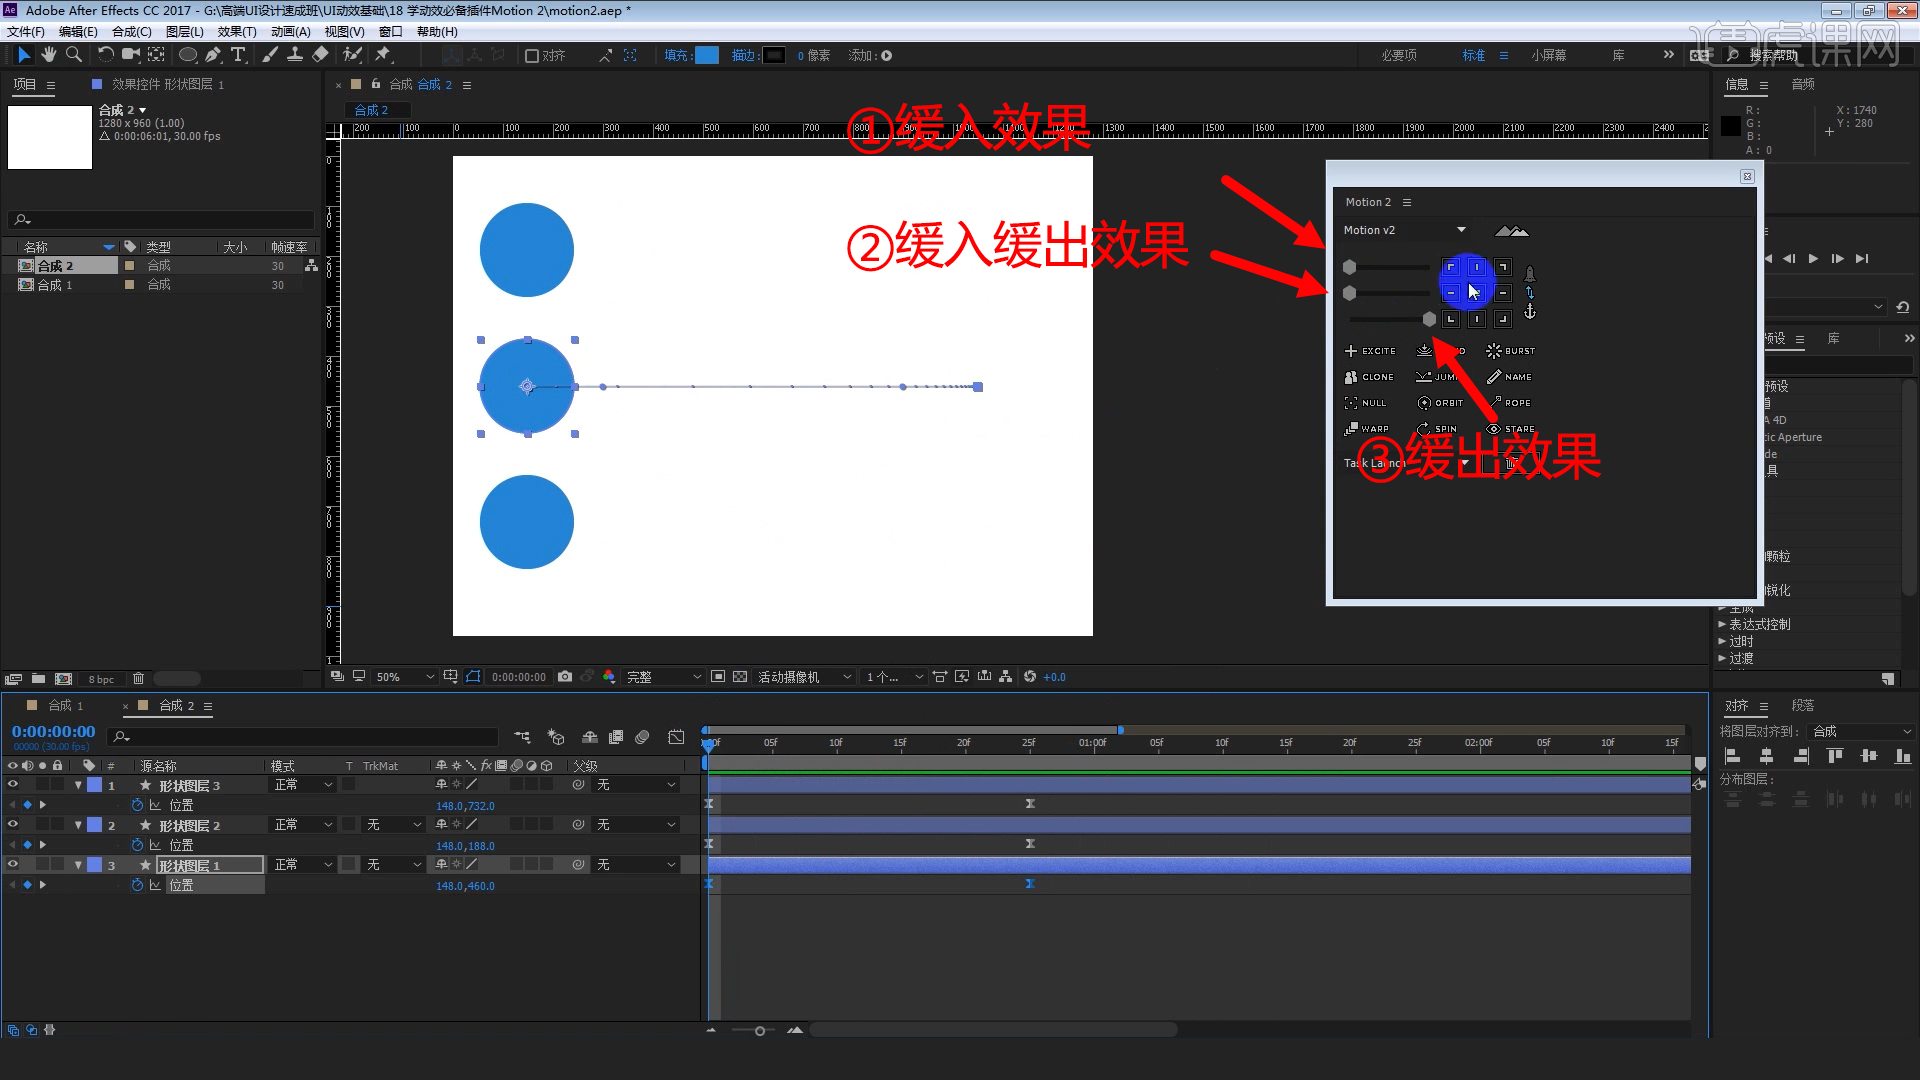The width and height of the screenshot is (1920, 1080).
Task: Click the 0:00:00:00 current time field
Action: coord(52,731)
